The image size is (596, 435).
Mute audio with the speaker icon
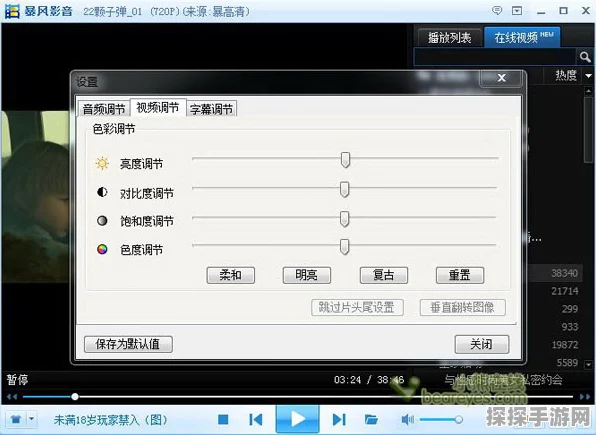[x=407, y=419]
